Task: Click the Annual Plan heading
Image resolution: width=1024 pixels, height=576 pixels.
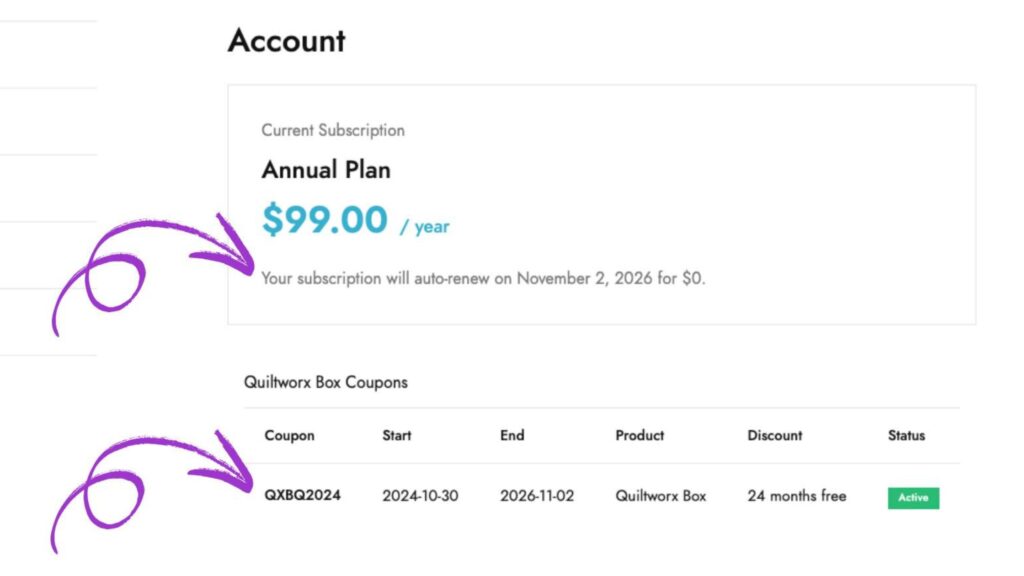Action: tap(327, 170)
